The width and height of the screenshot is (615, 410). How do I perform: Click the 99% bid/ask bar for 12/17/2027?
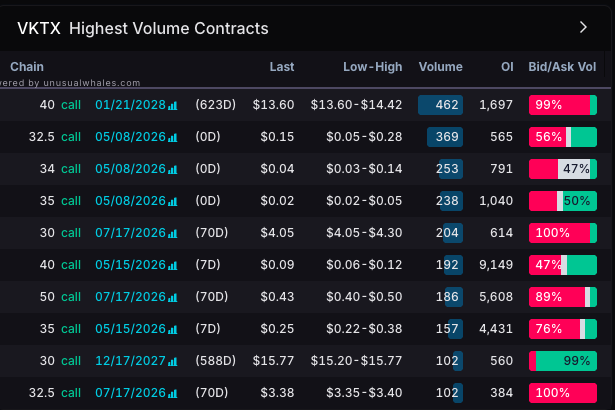[563, 361]
